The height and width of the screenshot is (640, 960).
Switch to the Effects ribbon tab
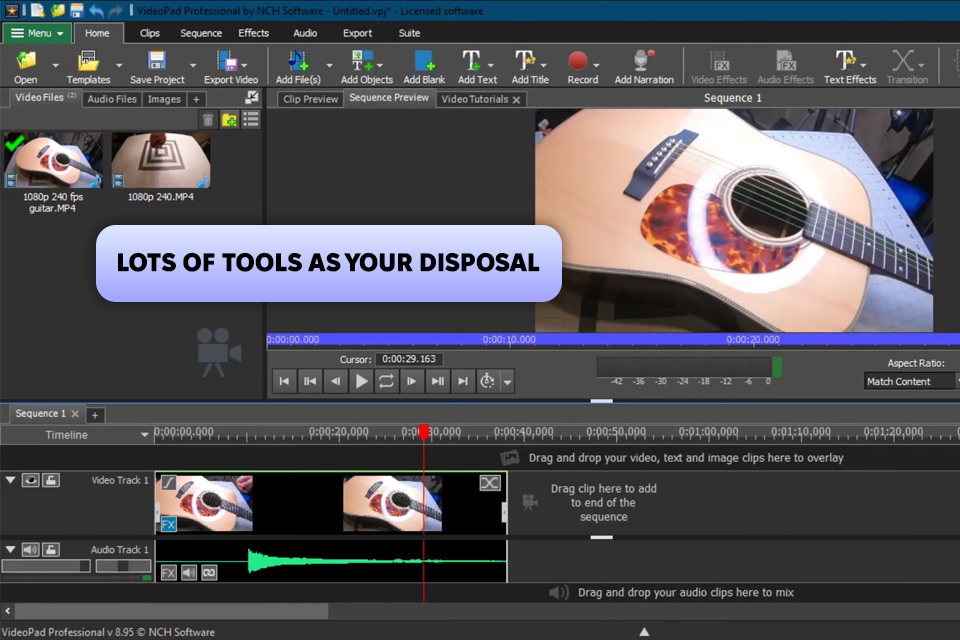tap(253, 33)
